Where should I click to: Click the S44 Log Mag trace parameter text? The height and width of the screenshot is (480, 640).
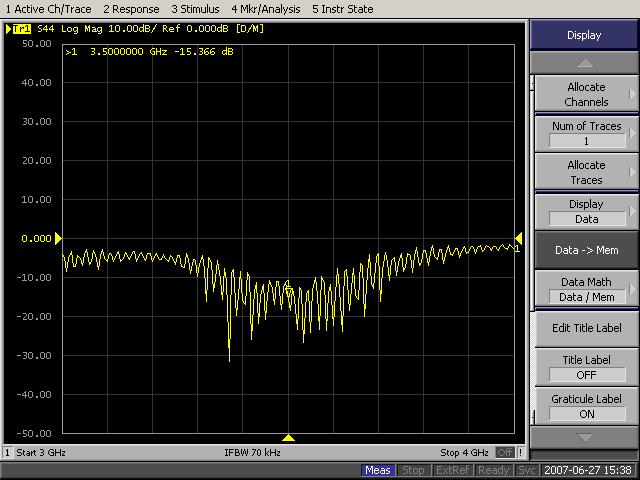(68, 29)
